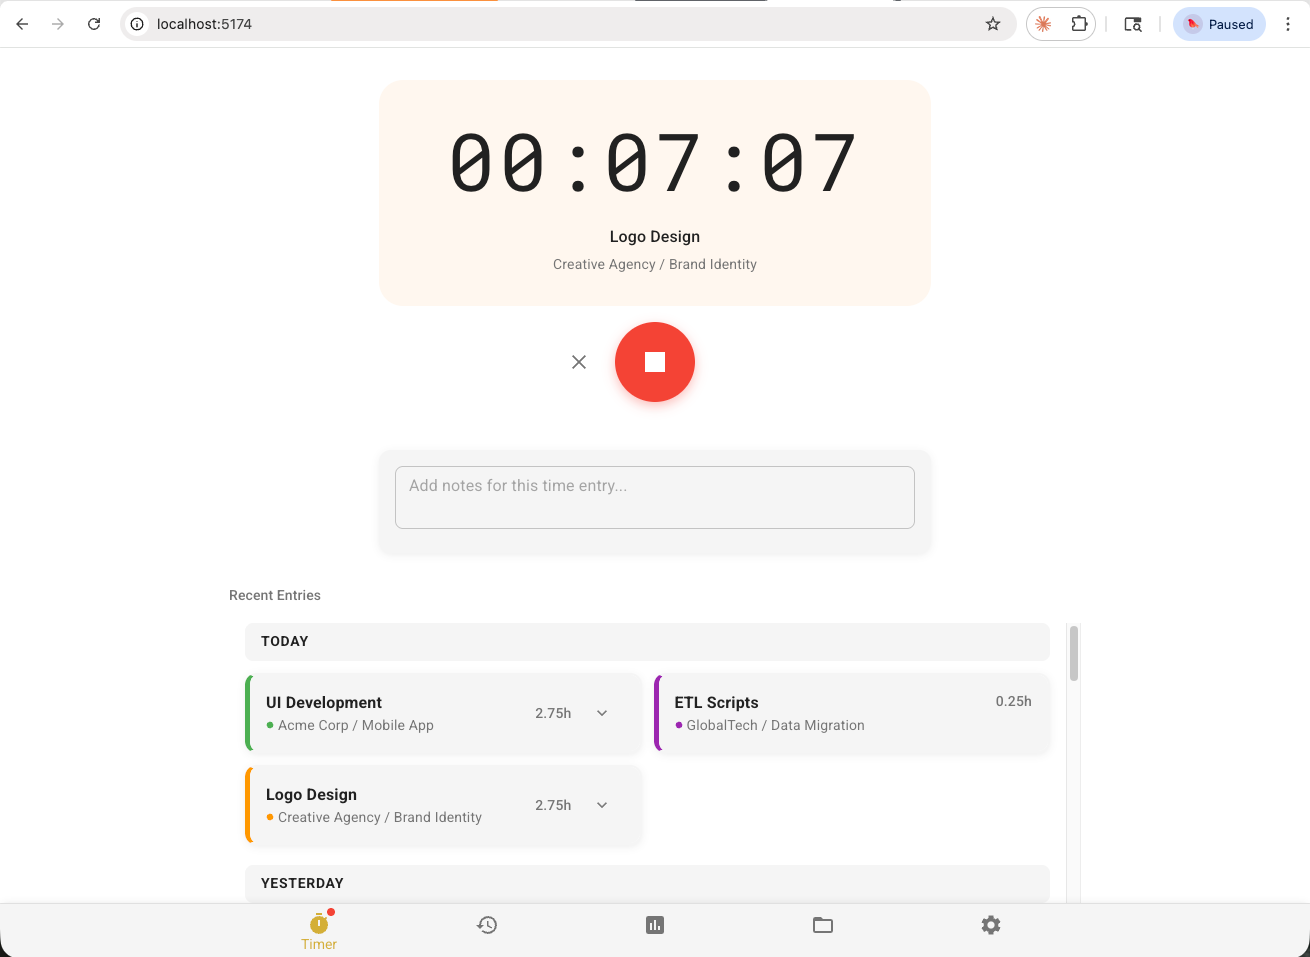Click the Paused recording indicator button
1310x957 pixels.
point(1219,24)
